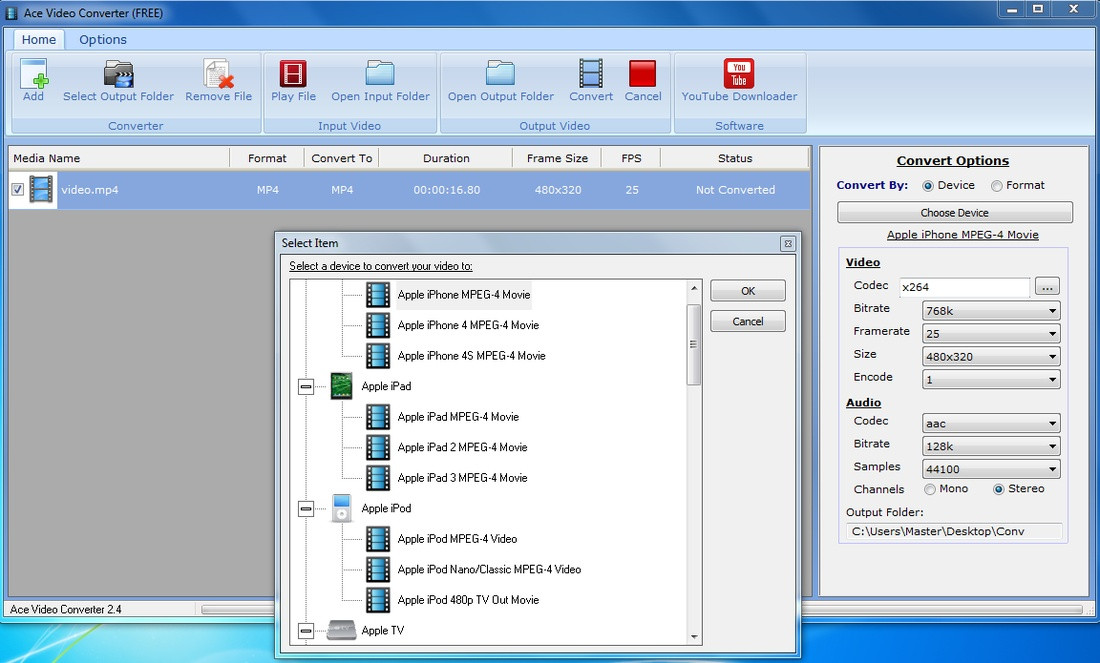Screen dimensions: 1100x663
Task: Click Apple iPhone 4S MPEG-4 Movie icon
Action: [x=378, y=356]
